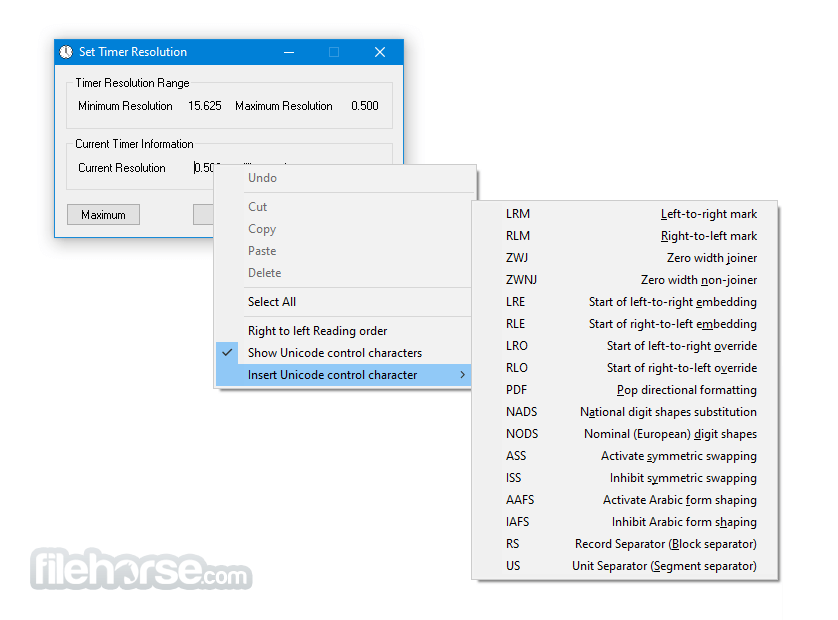Click the Maximum button
Image resolution: width=838 pixels, height=620 pixels.
point(103,215)
